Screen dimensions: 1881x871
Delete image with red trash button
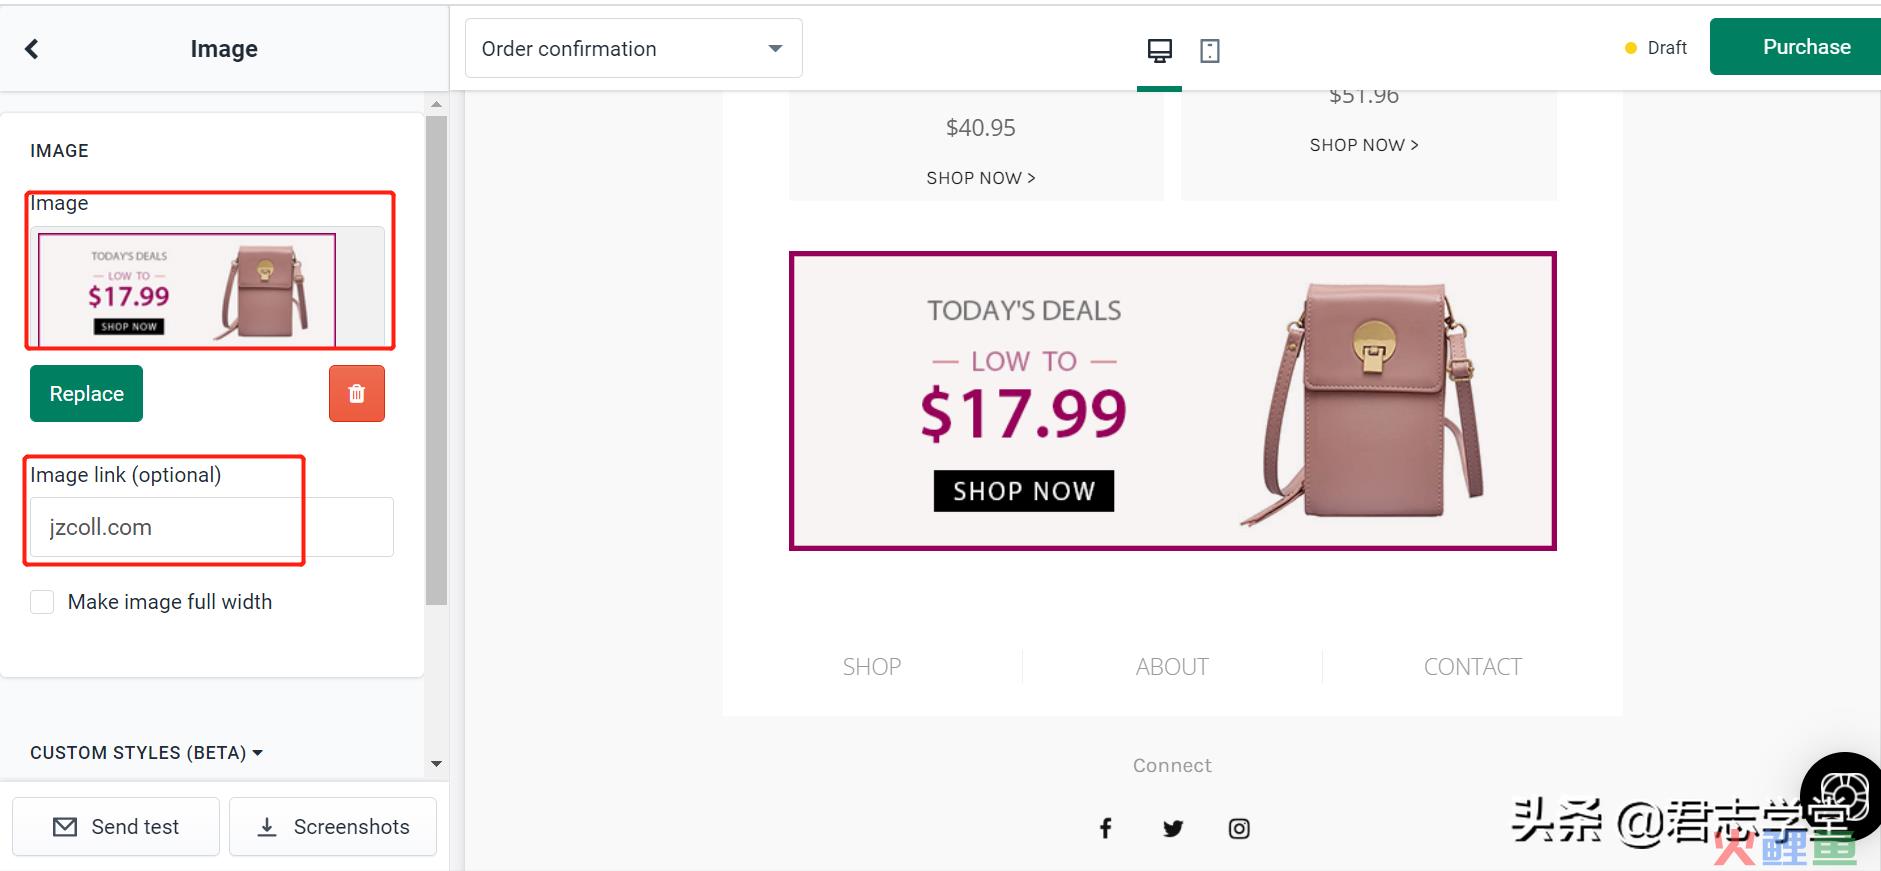click(357, 394)
